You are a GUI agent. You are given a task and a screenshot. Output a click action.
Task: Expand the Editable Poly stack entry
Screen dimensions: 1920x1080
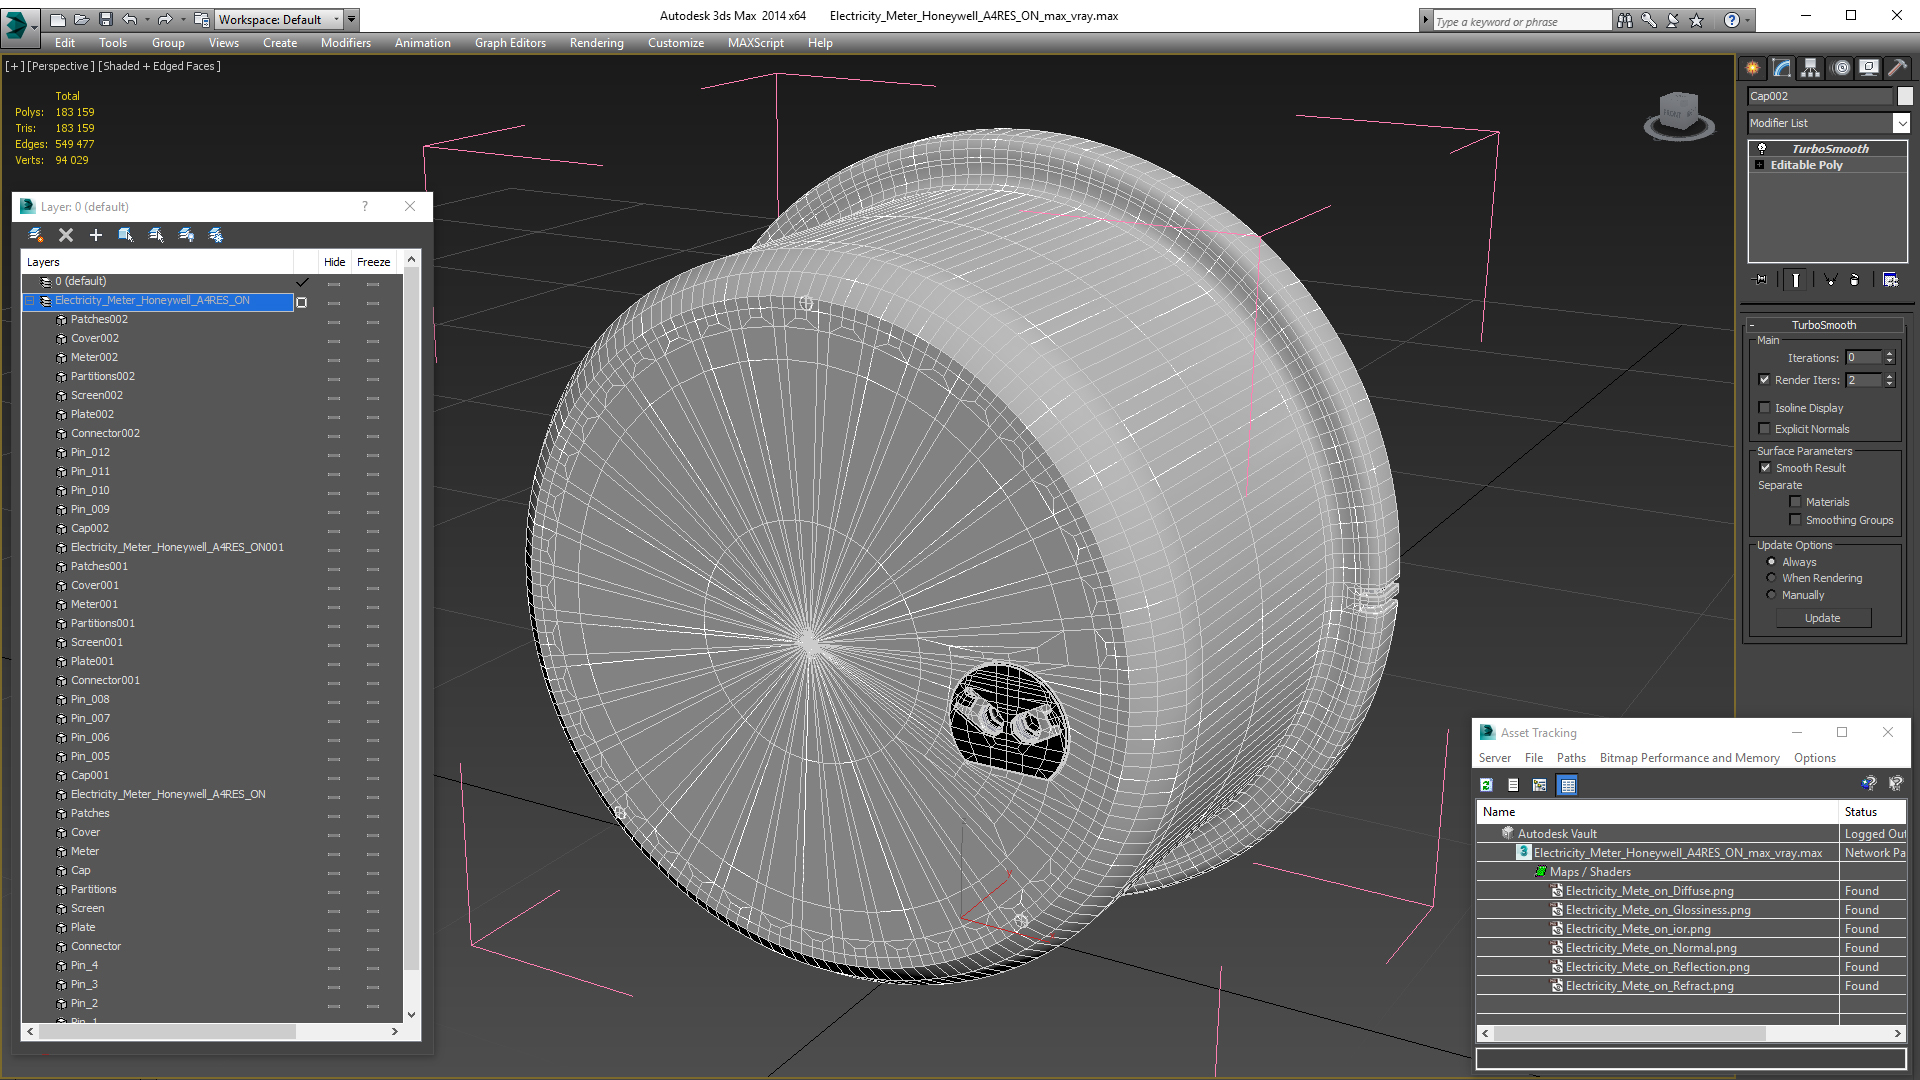pos(1759,165)
